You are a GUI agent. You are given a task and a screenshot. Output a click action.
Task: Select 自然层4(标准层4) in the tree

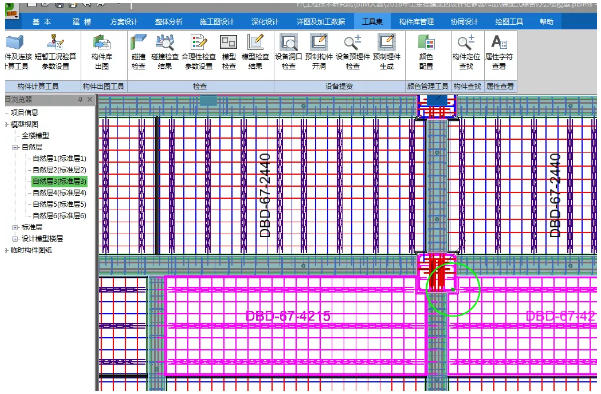click(59, 193)
